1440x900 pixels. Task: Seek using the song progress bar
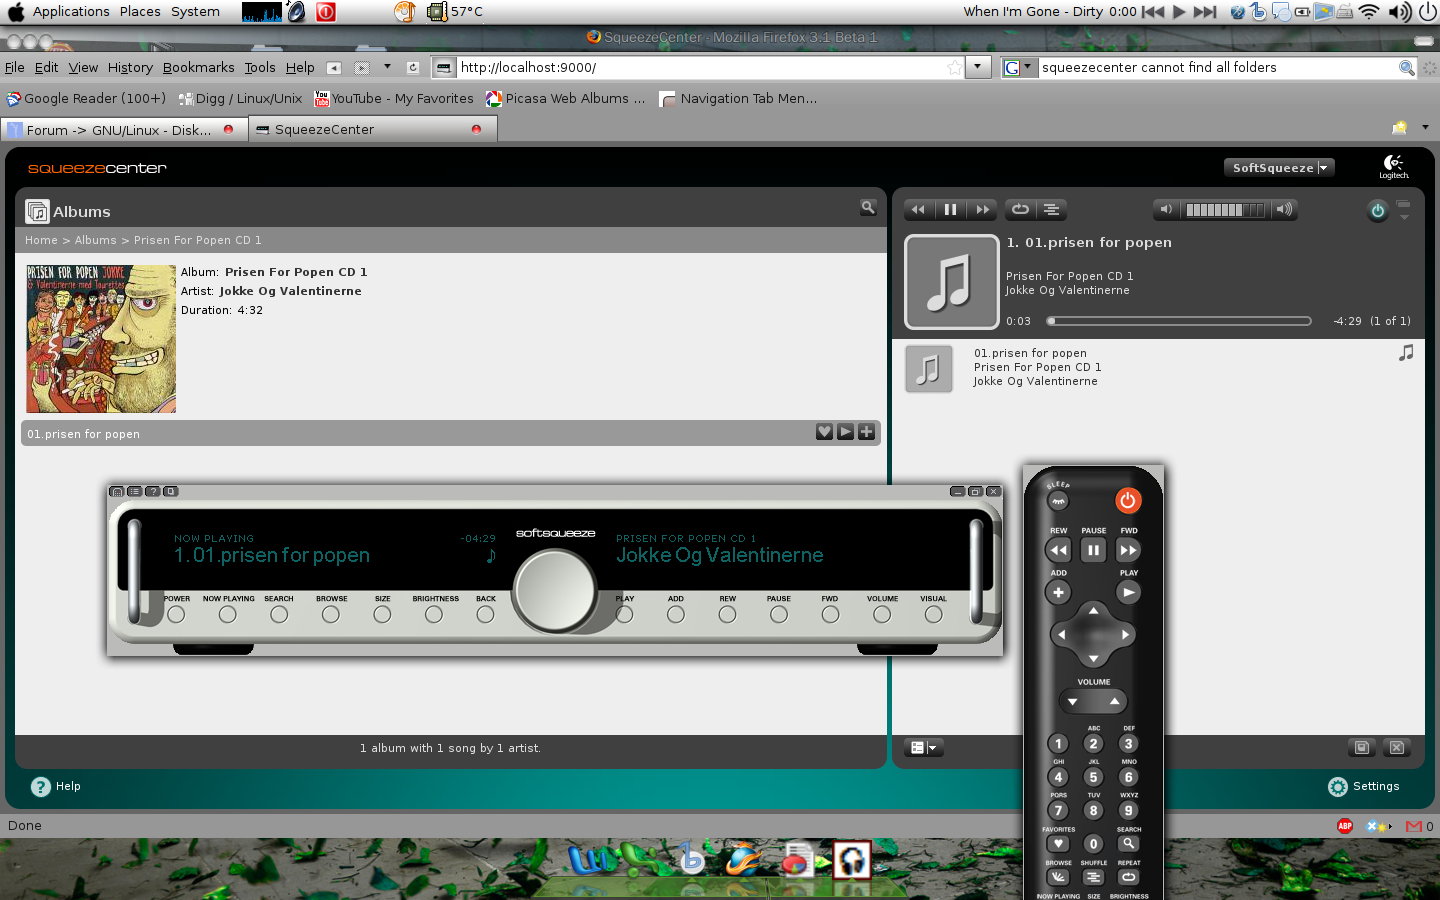1180,321
